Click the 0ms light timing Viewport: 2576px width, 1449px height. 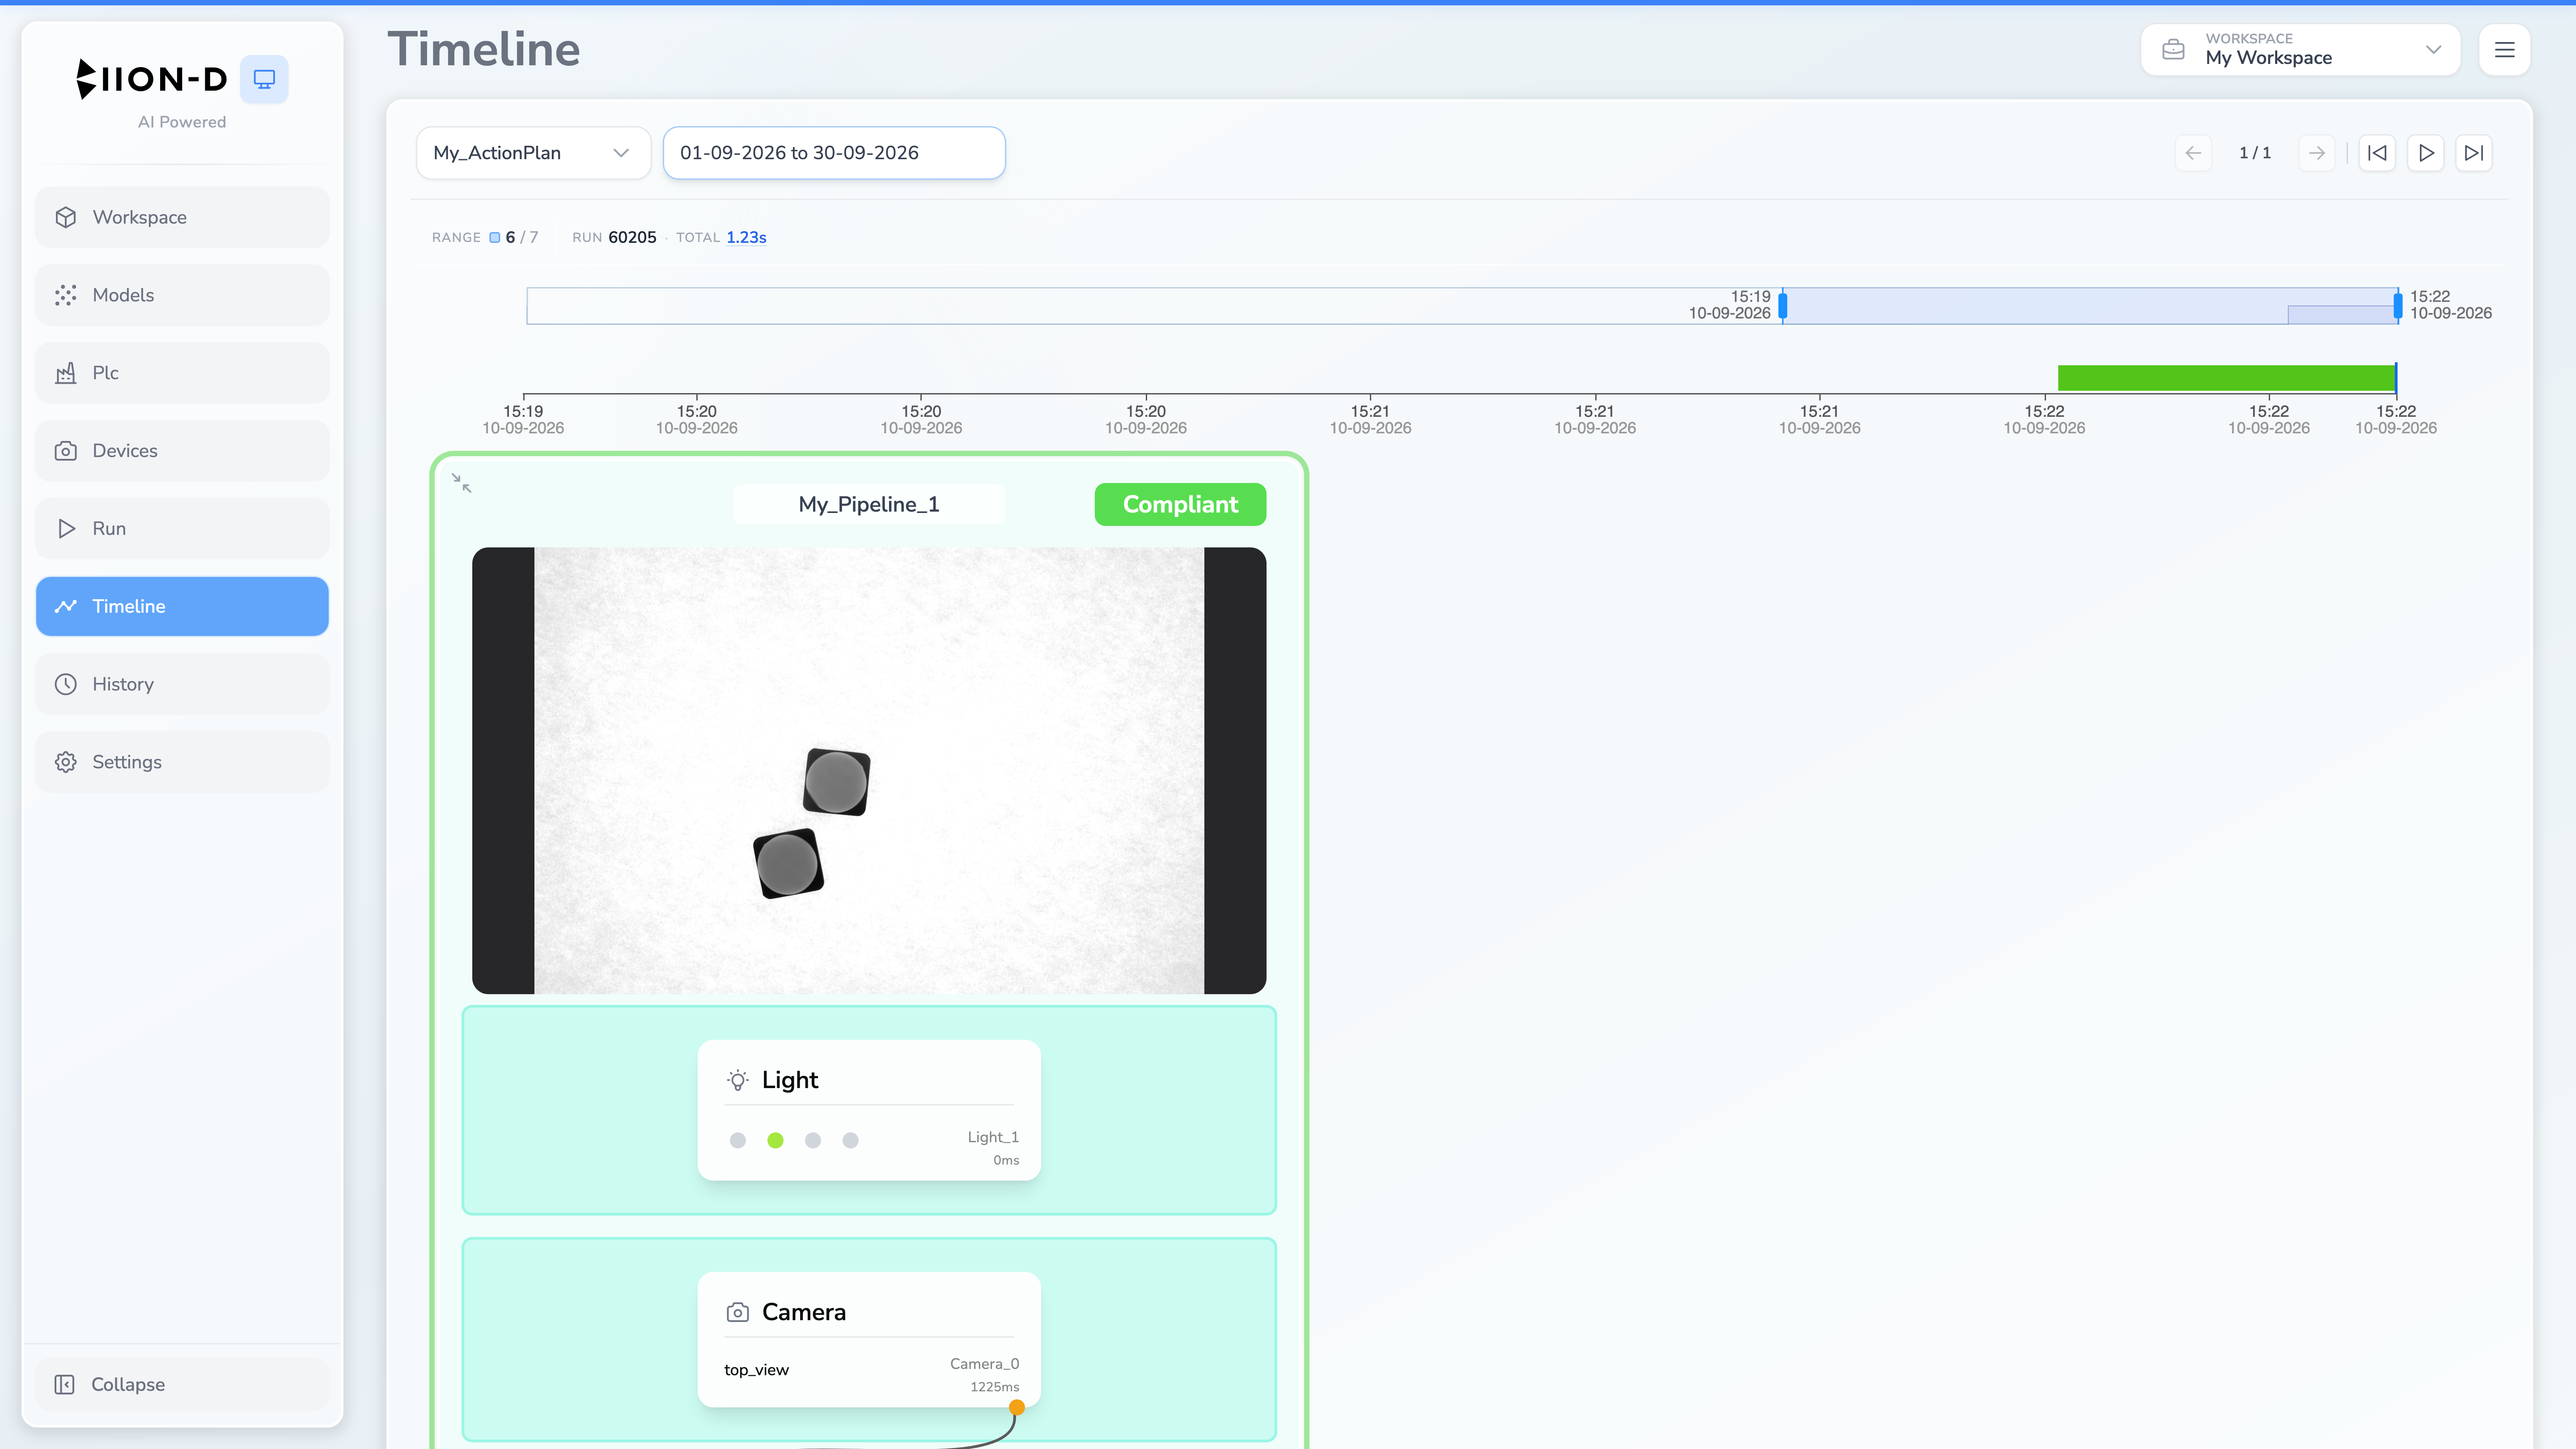coord(1006,1160)
